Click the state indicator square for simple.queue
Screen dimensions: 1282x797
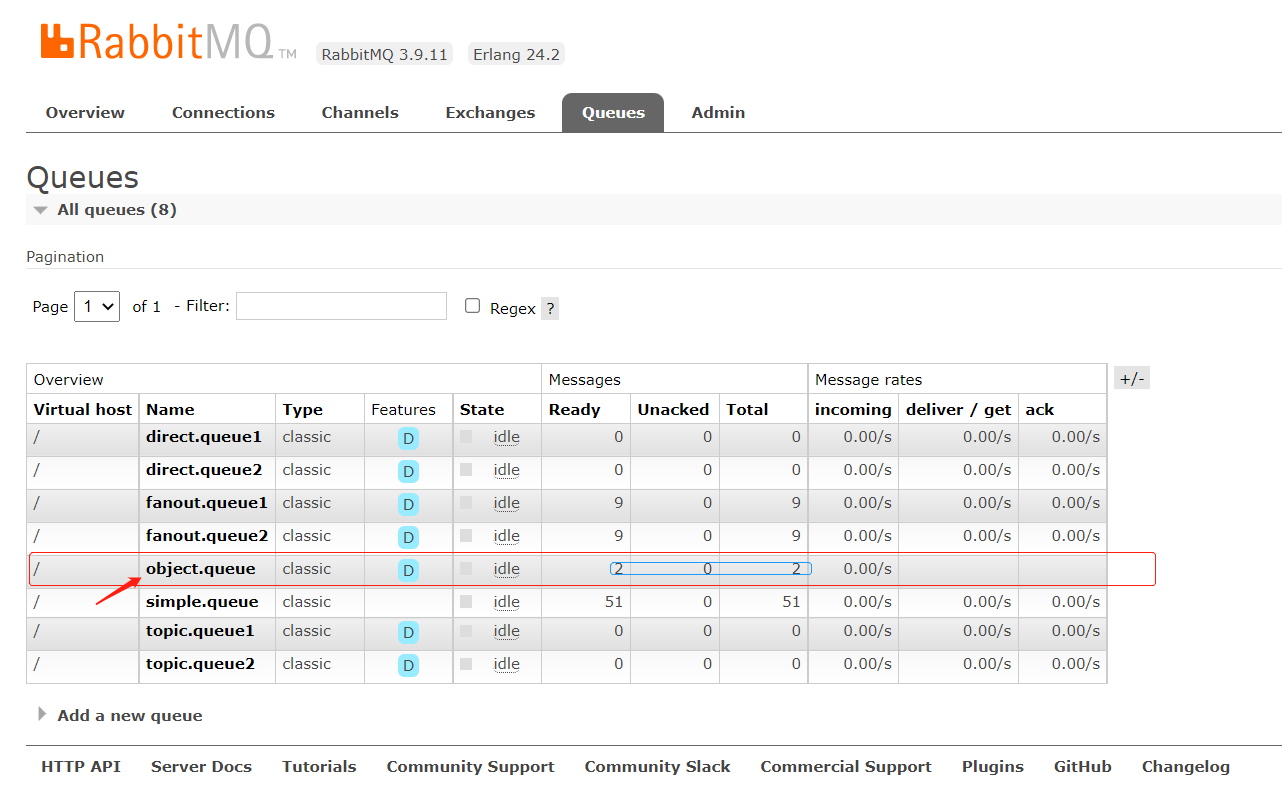click(x=466, y=602)
